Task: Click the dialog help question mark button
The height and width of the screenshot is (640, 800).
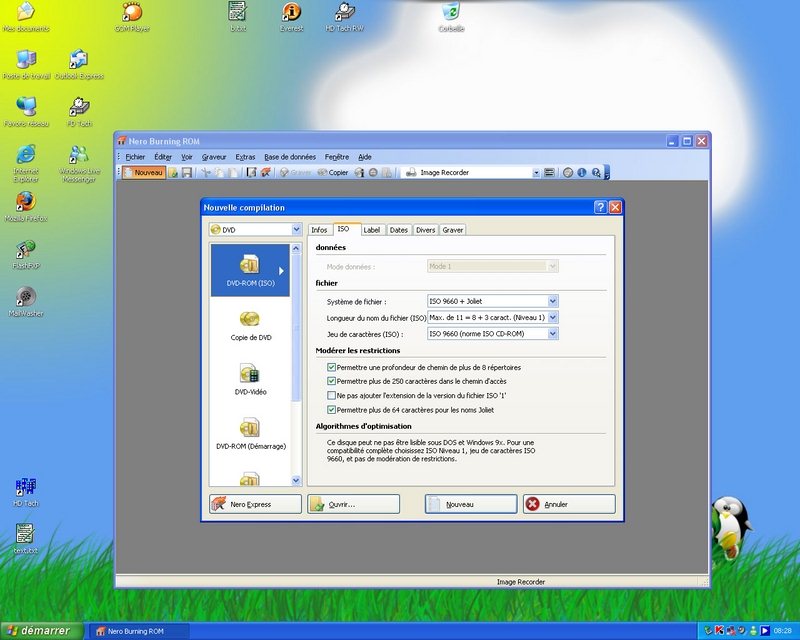Action: pyautogui.click(x=601, y=207)
